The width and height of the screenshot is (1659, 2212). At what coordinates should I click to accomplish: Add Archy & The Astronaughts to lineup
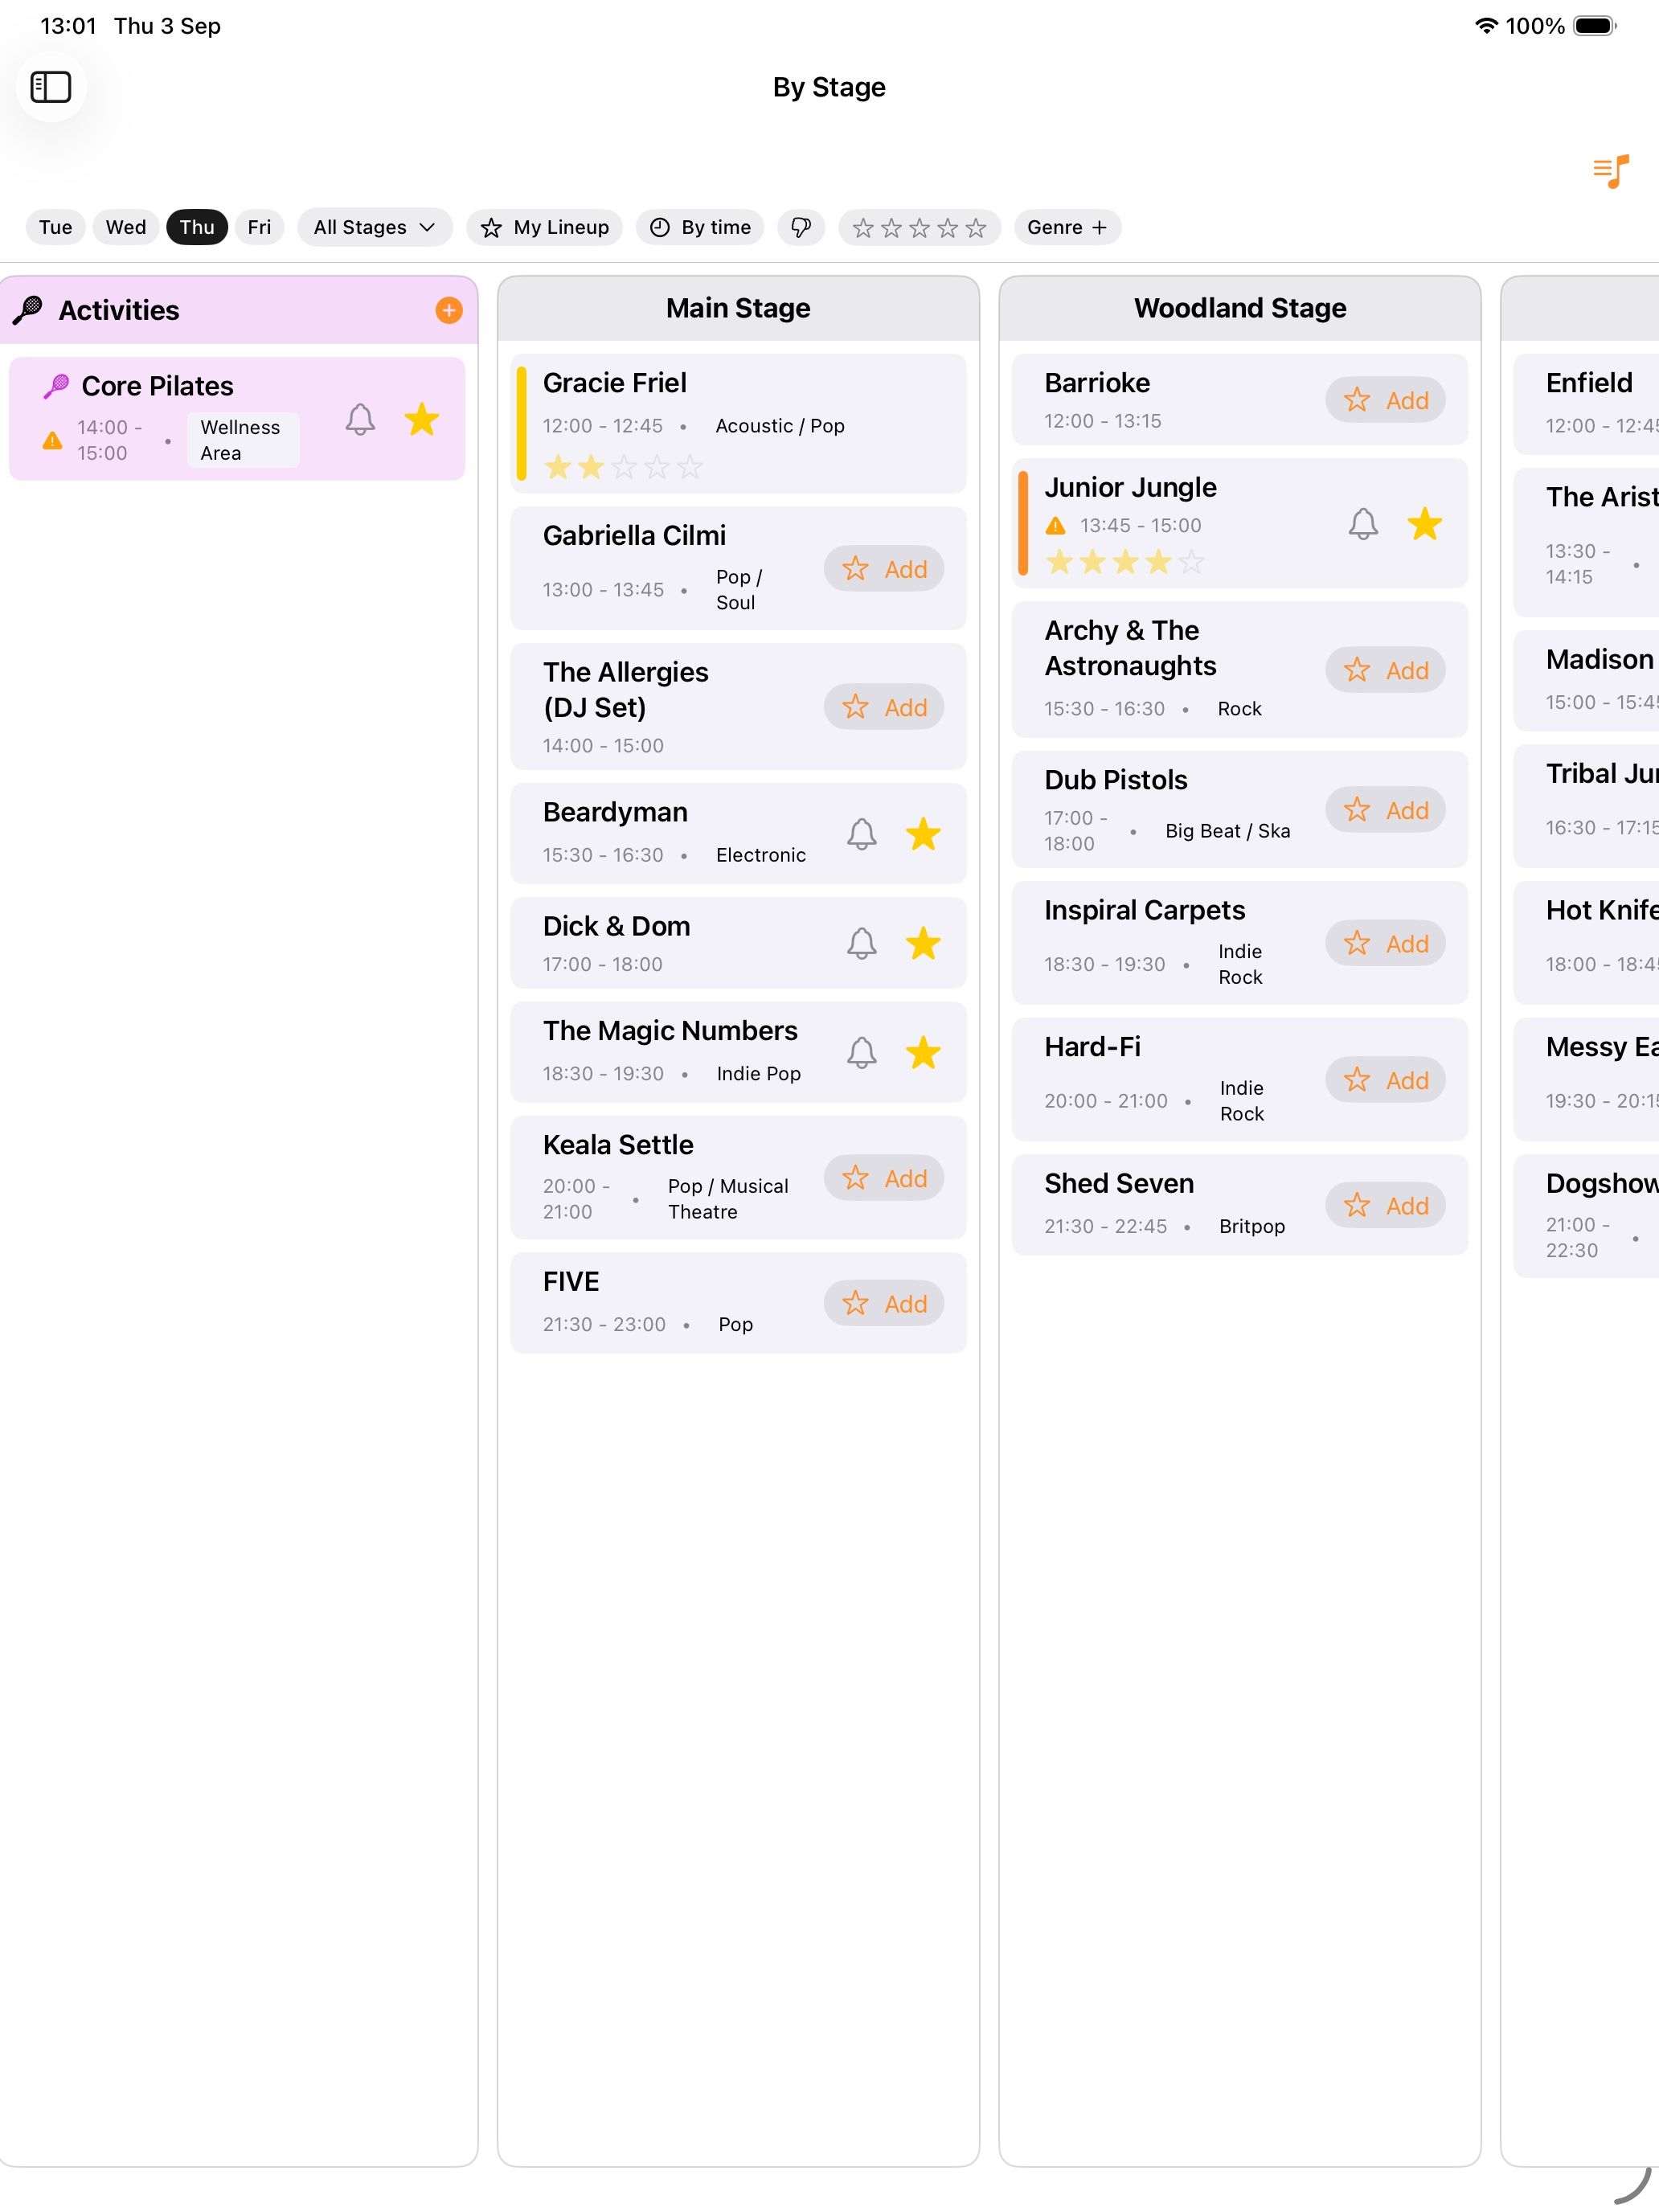tap(1386, 670)
